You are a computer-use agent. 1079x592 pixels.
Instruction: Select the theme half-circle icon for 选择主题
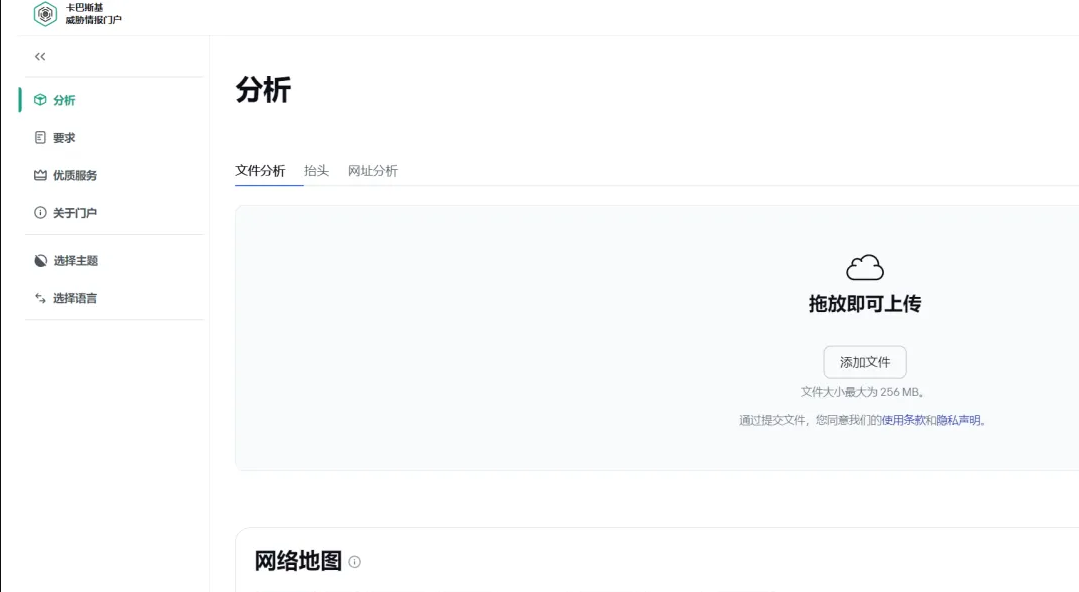tap(38, 260)
